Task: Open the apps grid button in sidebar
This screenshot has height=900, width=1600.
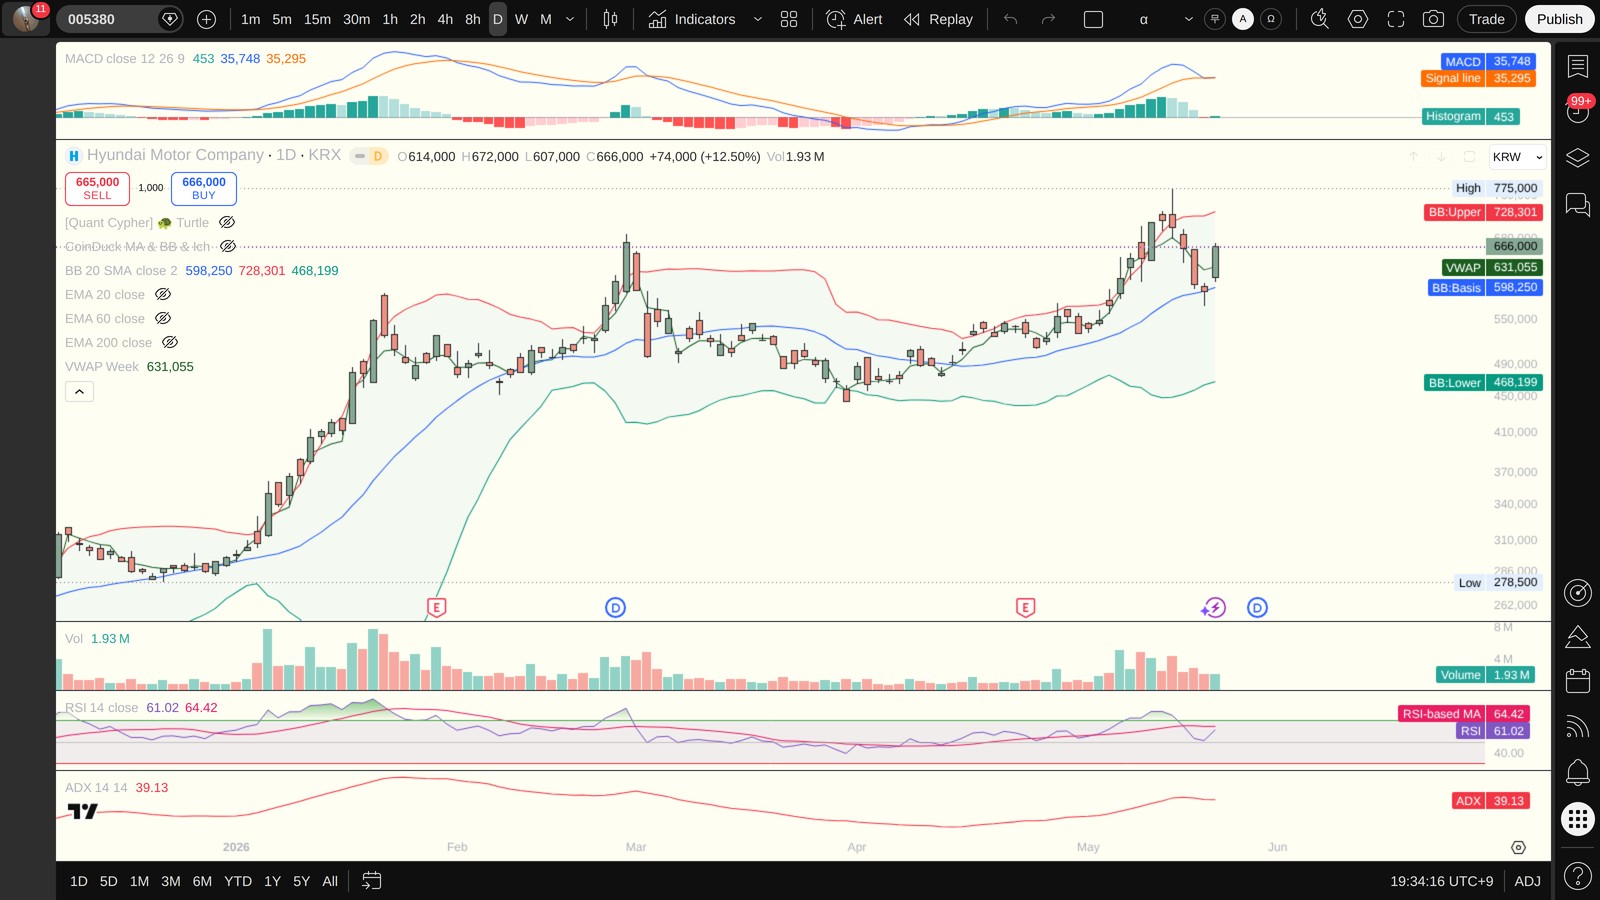Action: [1578, 820]
